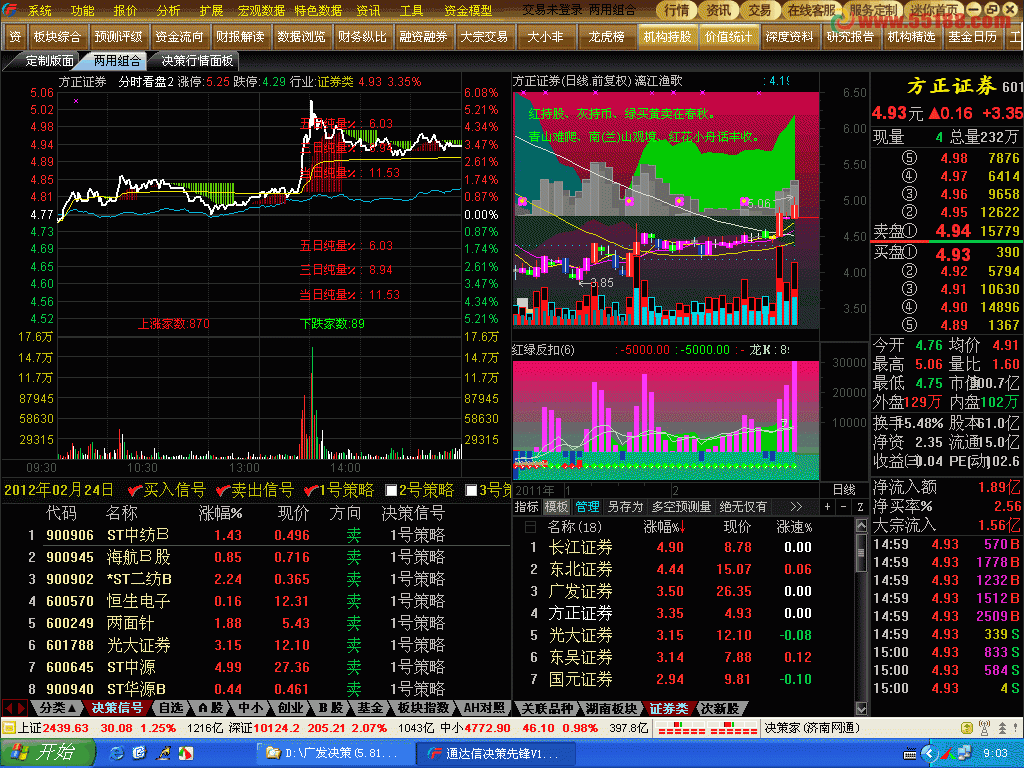
Task: Click the 模板 button under chart
Action: tap(556, 507)
